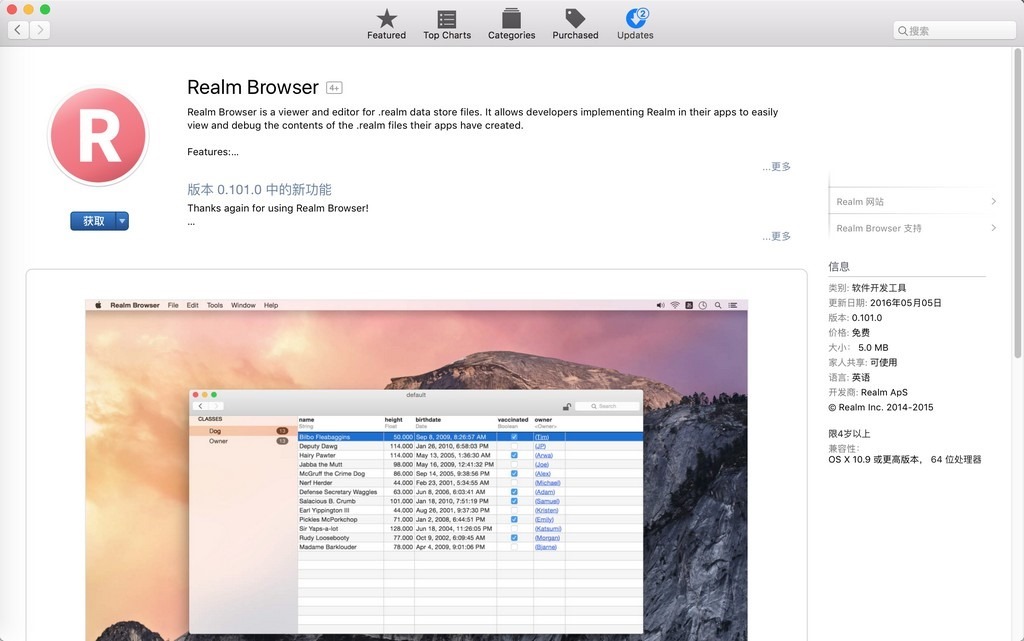Open the Top Charts tab
1024x641 pixels.
447,25
